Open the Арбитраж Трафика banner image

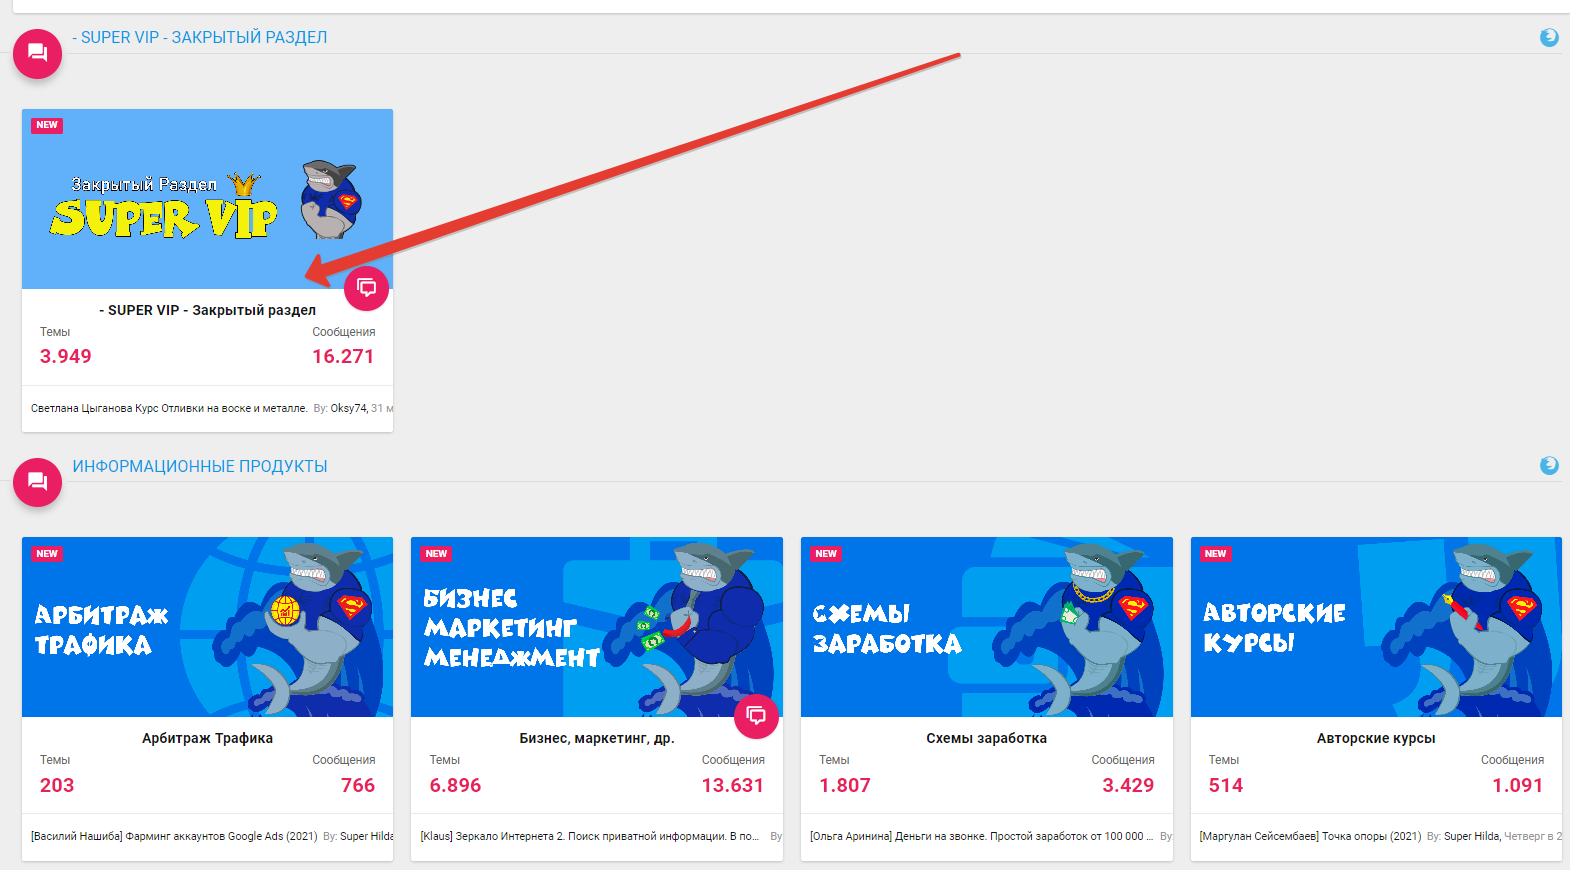(x=207, y=627)
